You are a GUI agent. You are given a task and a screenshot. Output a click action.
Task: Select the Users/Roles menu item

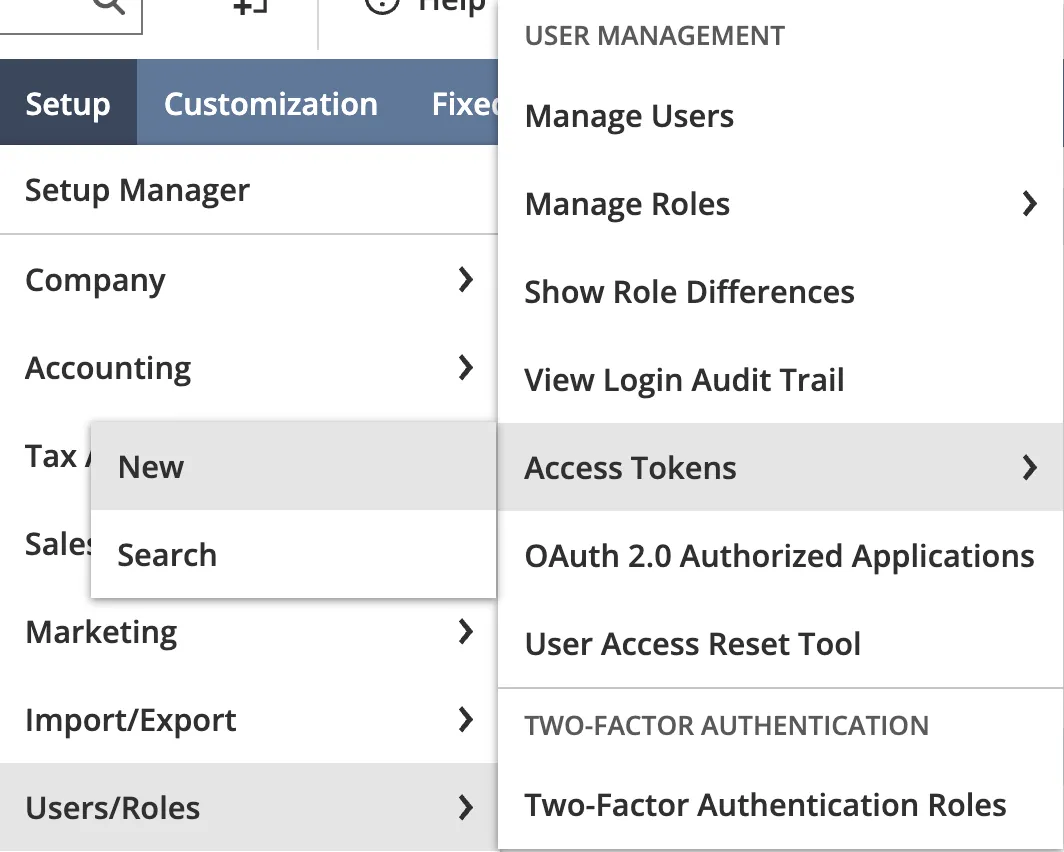(x=248, y=807)
